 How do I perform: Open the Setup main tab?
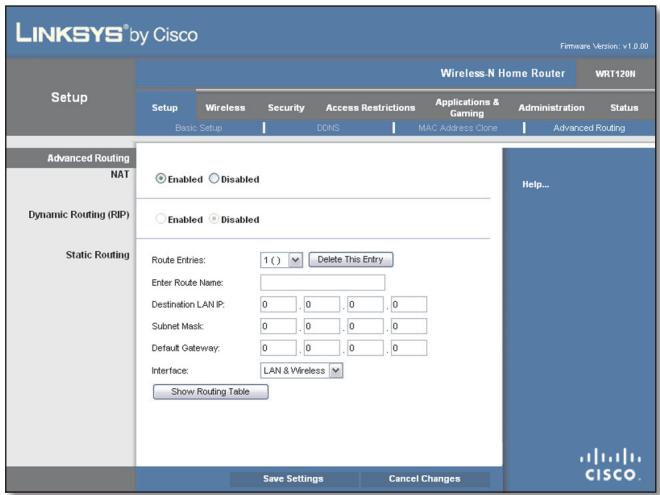(x=165, y=108)
